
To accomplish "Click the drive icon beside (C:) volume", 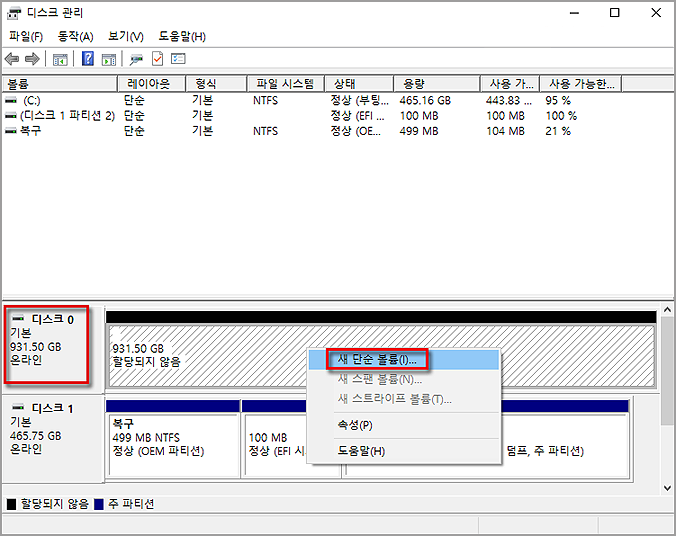I will [x=11, y=100].
